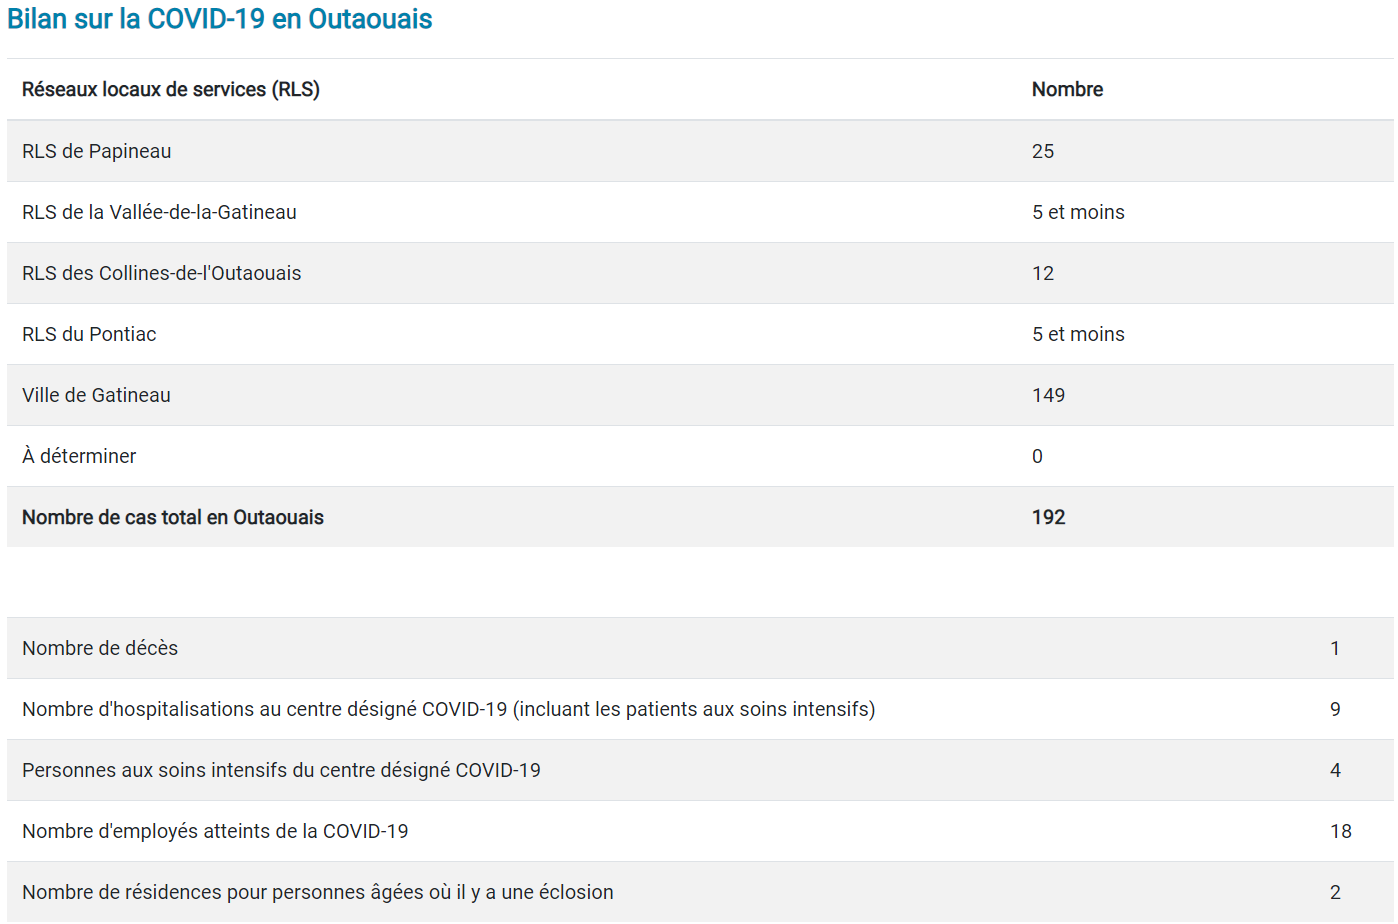The image size is (1398, 924).
Task: Select the 'Nombre de décès' label
Action: (x=100, y=648)
